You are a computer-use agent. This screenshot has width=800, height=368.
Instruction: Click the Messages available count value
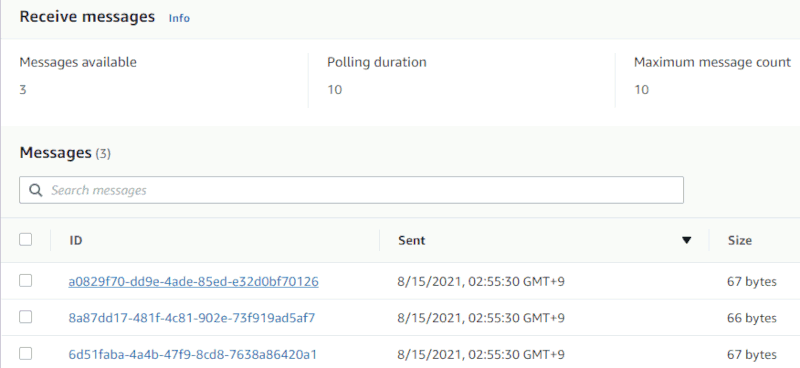tap(23, 90)
